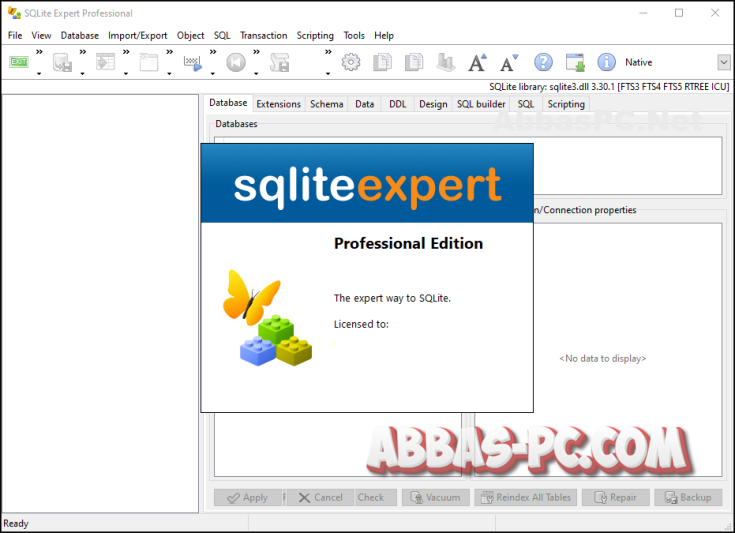Expand overflow chevron next to execute SQL icon

click(213, 52)
